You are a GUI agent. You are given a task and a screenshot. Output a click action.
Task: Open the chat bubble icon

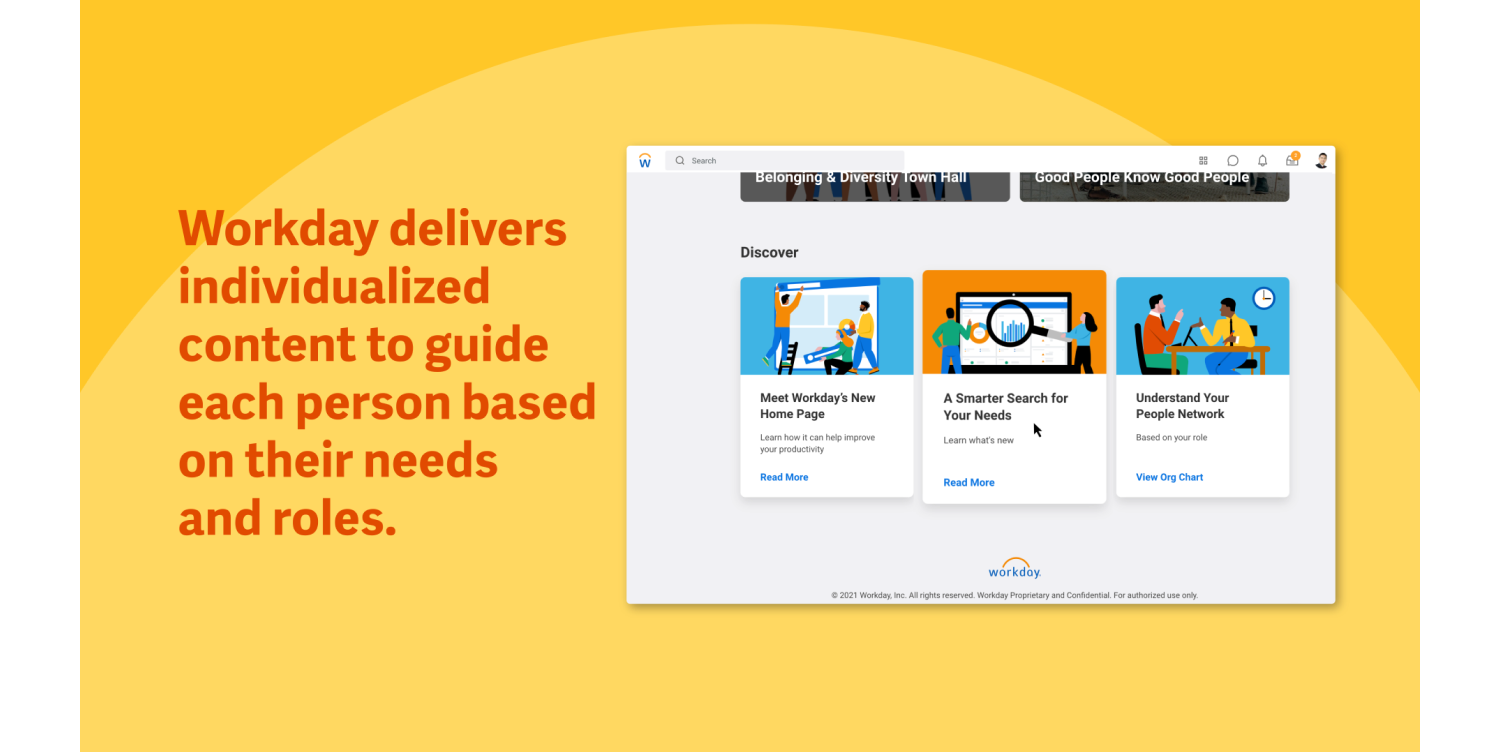click(1233, 160)
